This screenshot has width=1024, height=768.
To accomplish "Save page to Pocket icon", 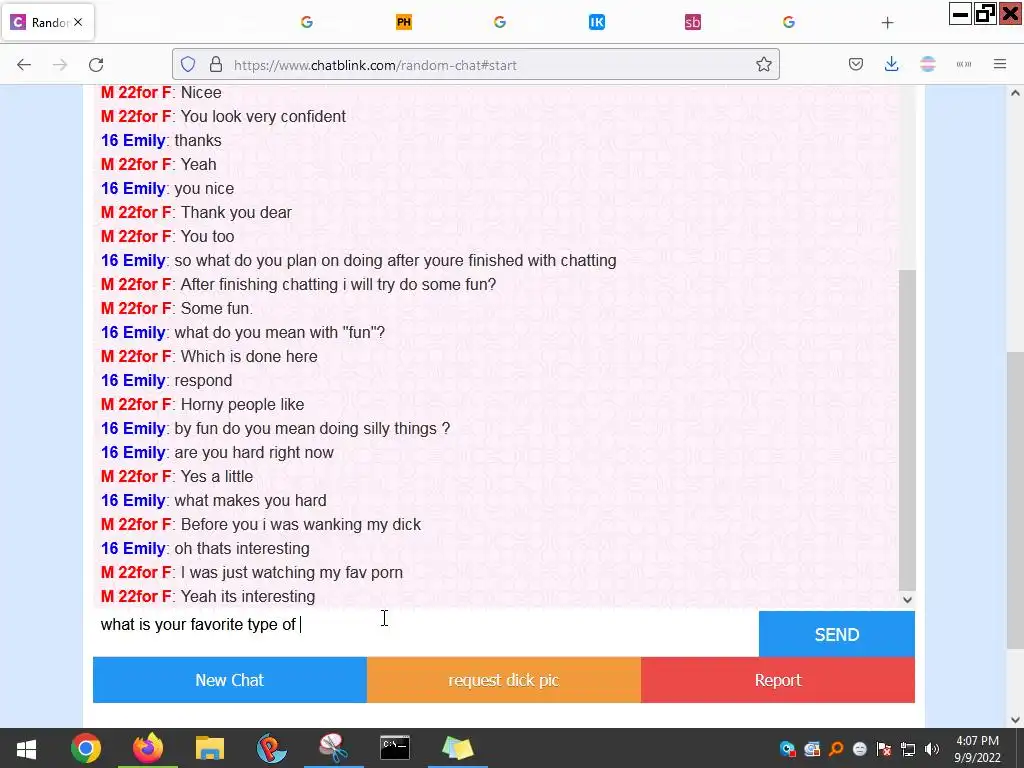I will click(x=856, y=65).
